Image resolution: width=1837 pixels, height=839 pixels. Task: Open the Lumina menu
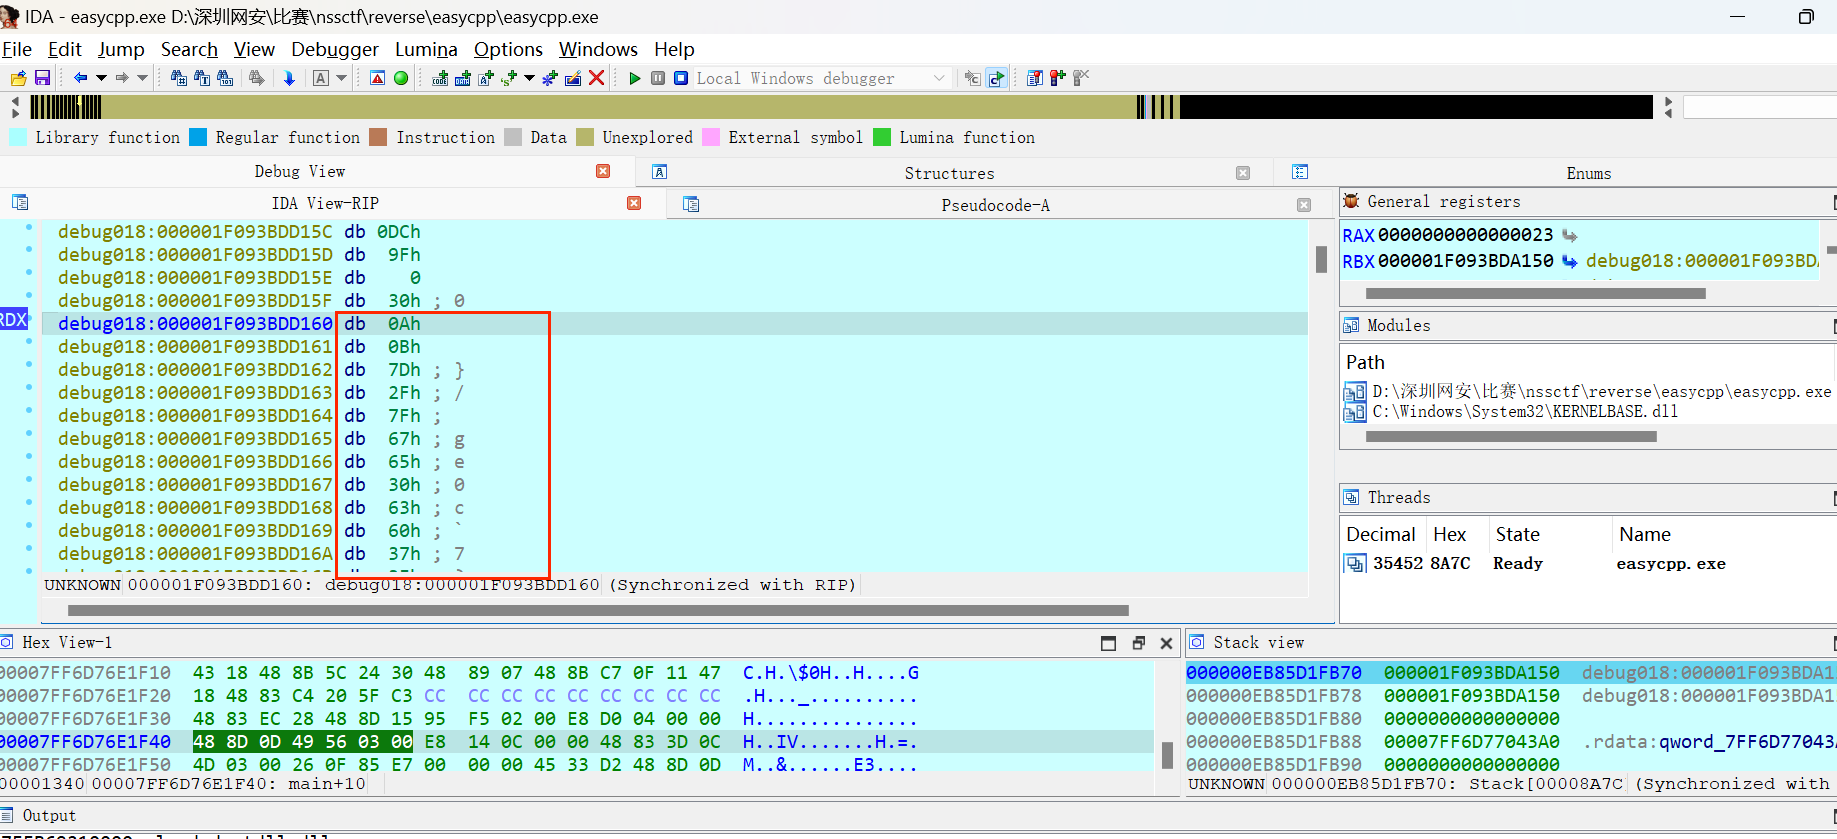(426, 49)
